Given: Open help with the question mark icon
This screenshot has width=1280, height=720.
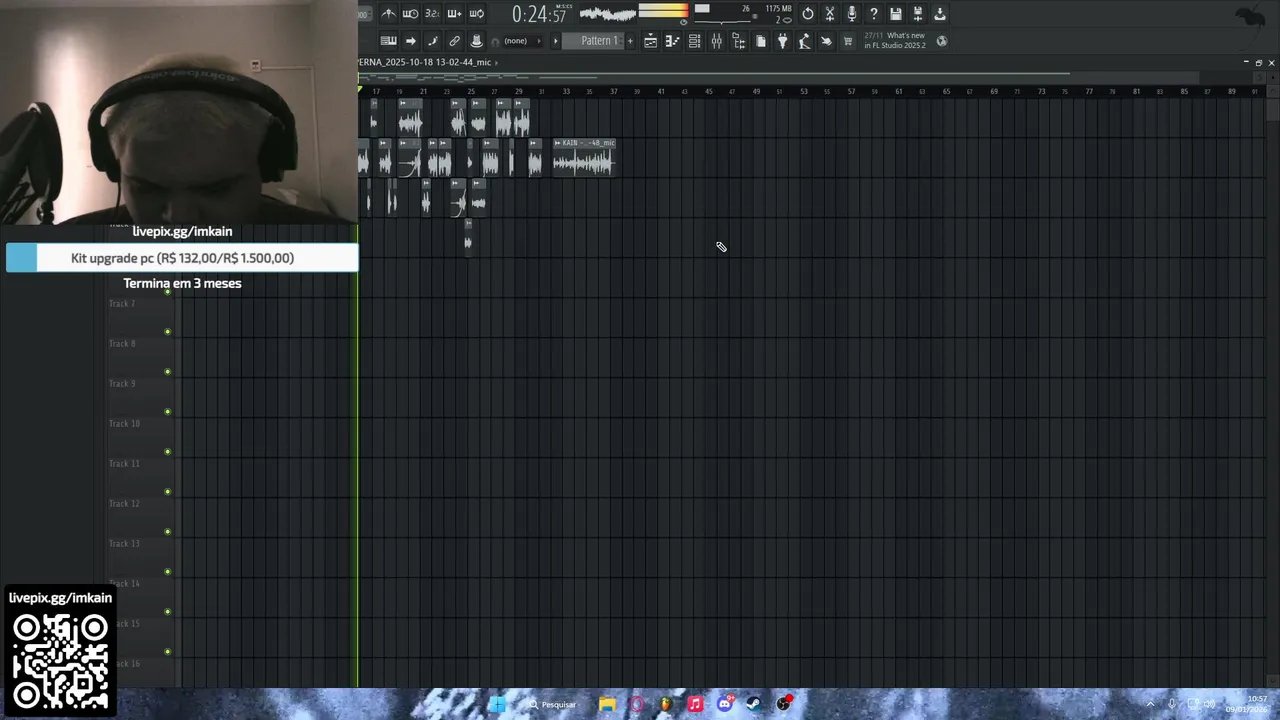Looking at the screenshot, I should pos(874,14).
